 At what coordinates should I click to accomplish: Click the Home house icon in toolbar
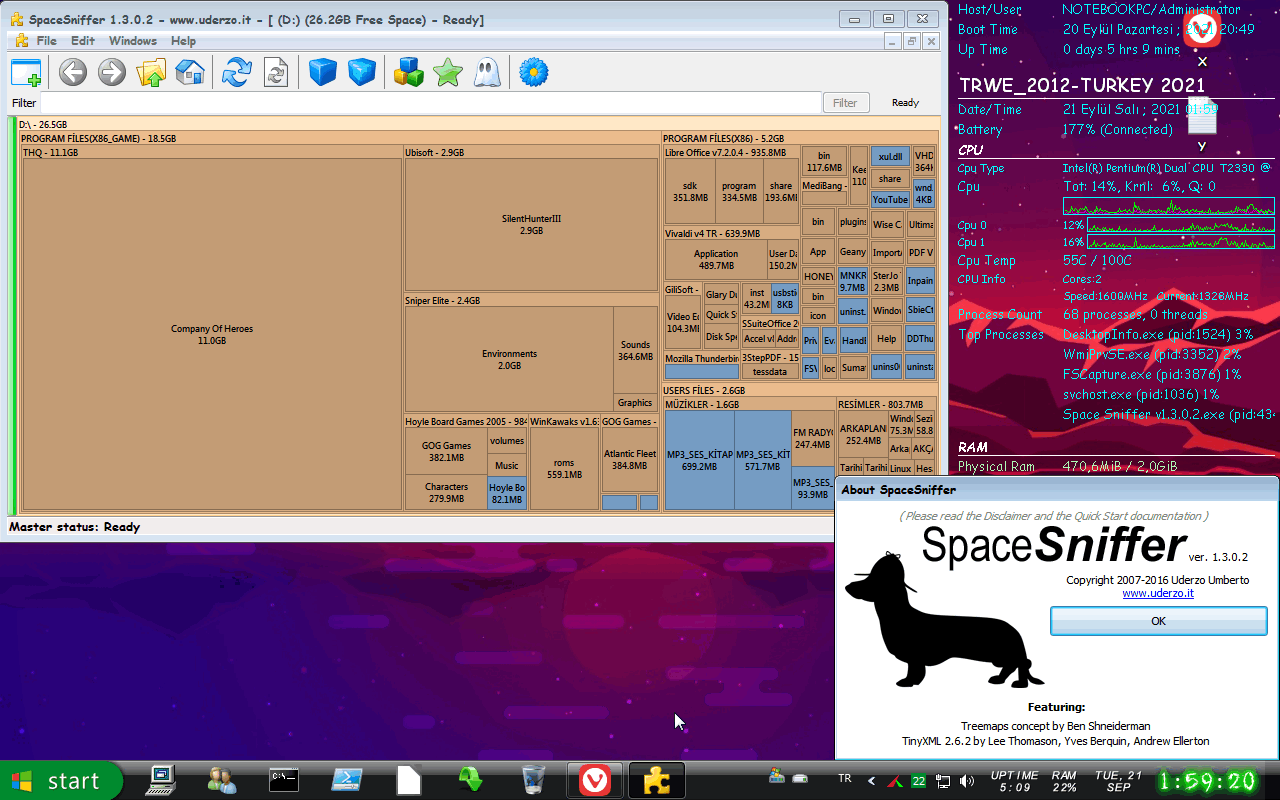[x=190, y=72]
